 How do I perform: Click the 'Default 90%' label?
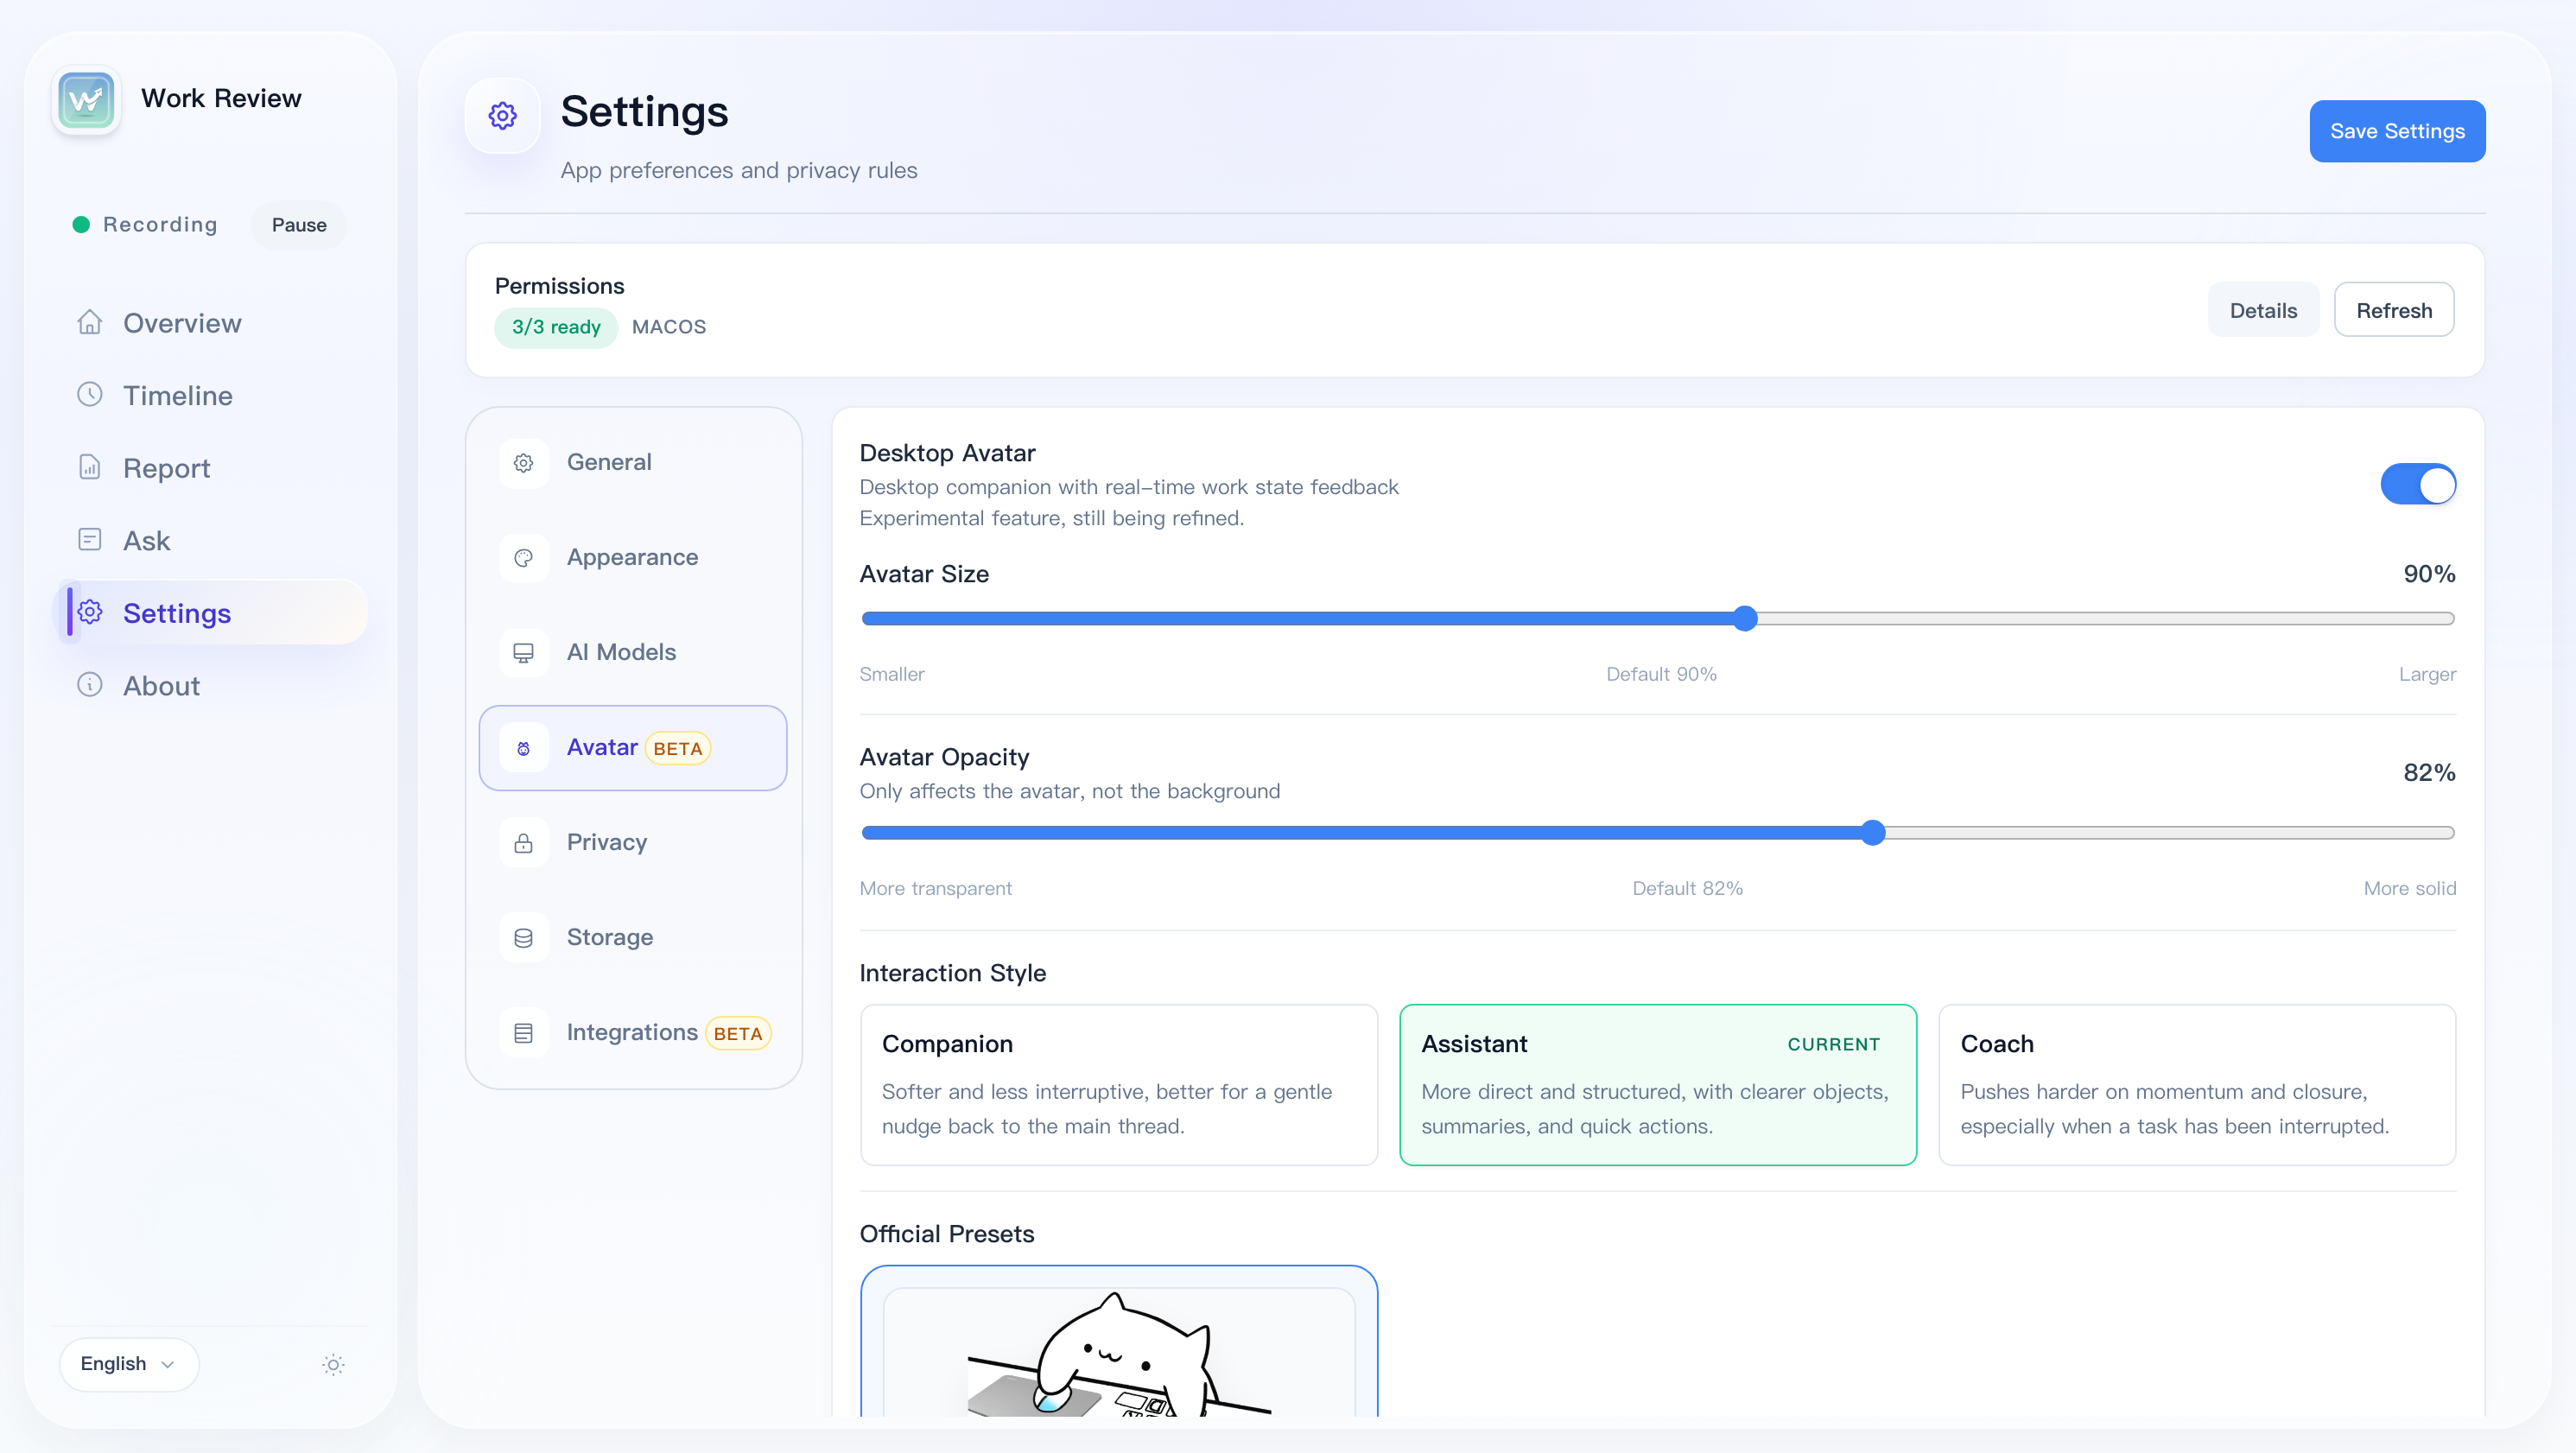coord(1661,674)
